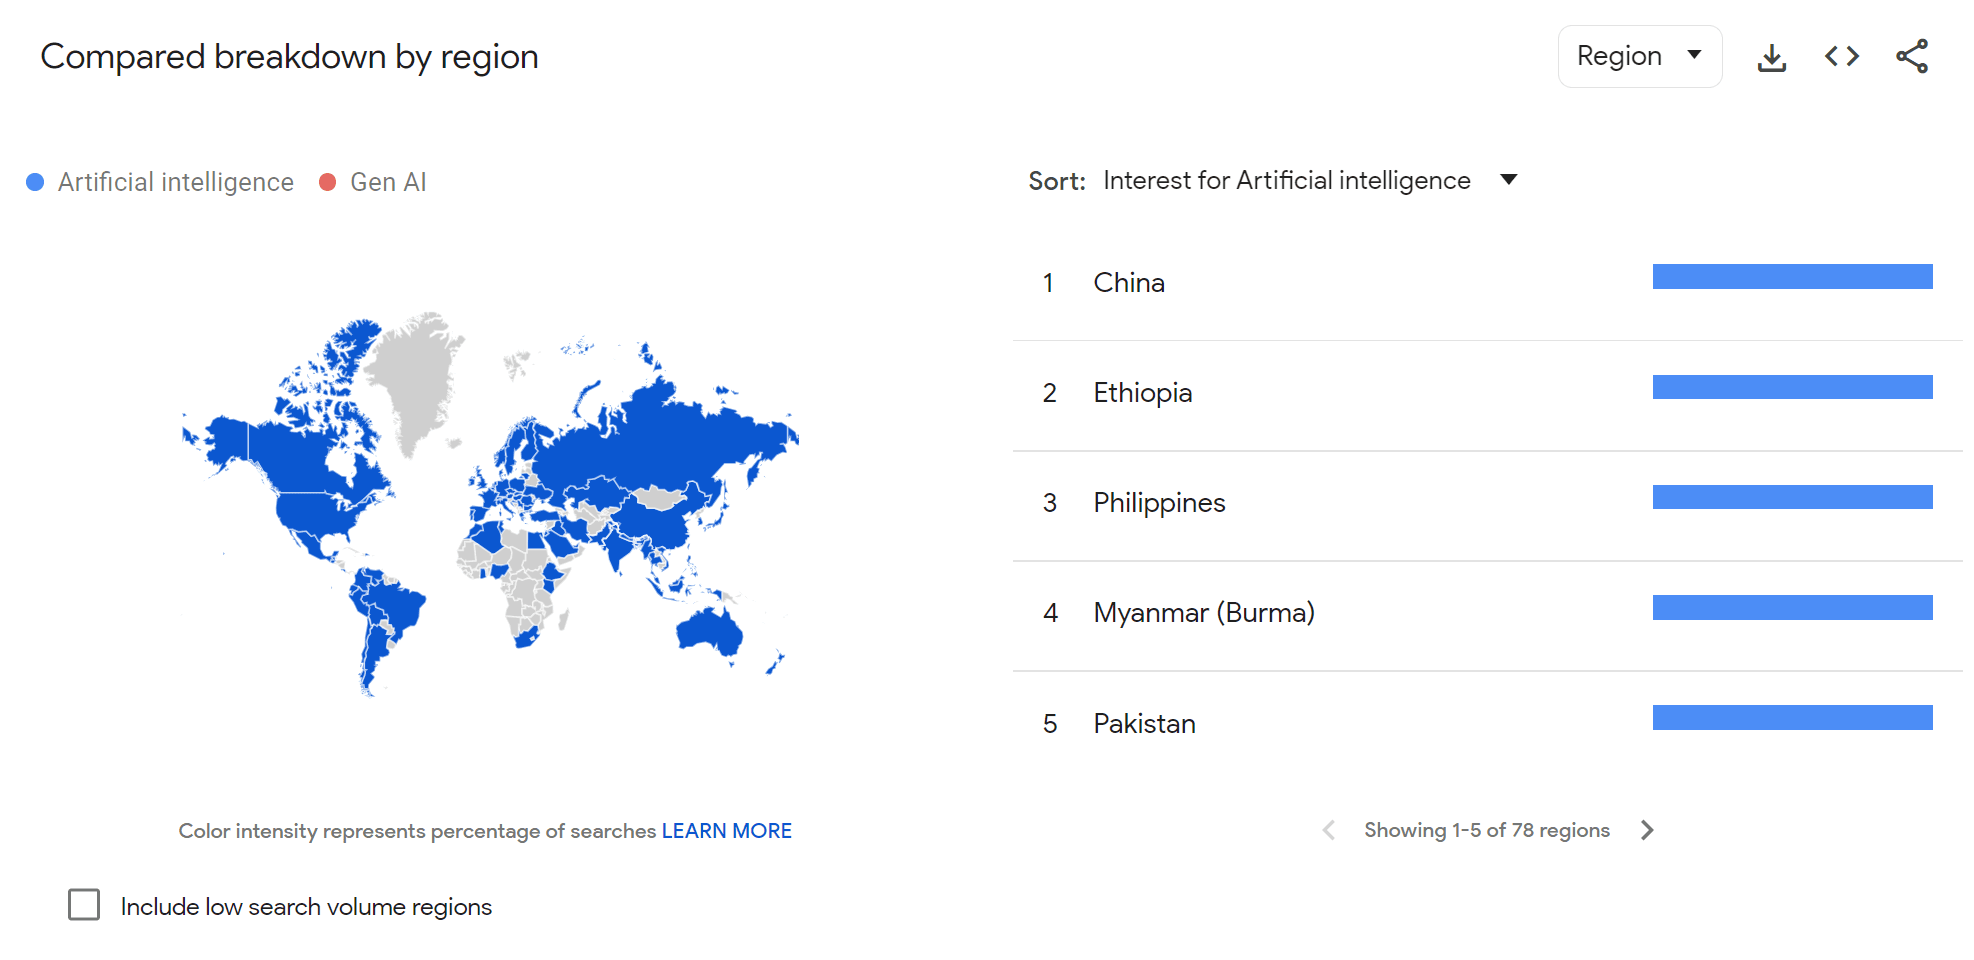Open the LEARN MORE link
Viewport: 1974px width, 960px height.
pos(727,830)
